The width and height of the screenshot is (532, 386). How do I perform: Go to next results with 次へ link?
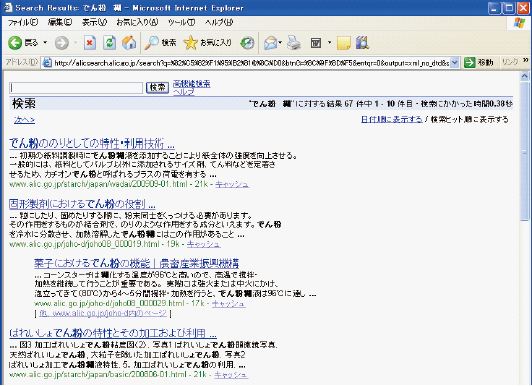[x=24, y=120]
